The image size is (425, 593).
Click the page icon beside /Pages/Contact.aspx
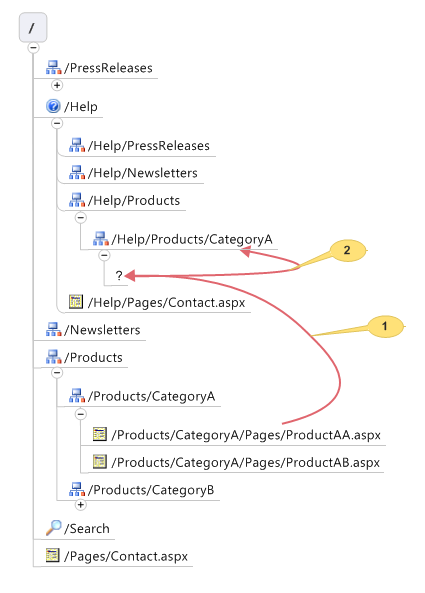pyautogui.click(x=53, y=556)
